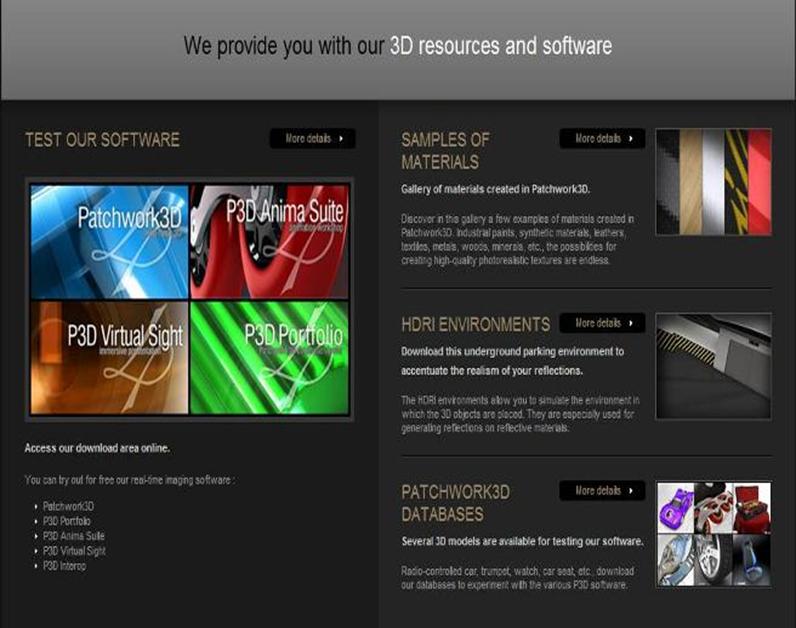Click 'Access our download area online.' text
The image size is (796, 628).
click(x=97, y=448)
